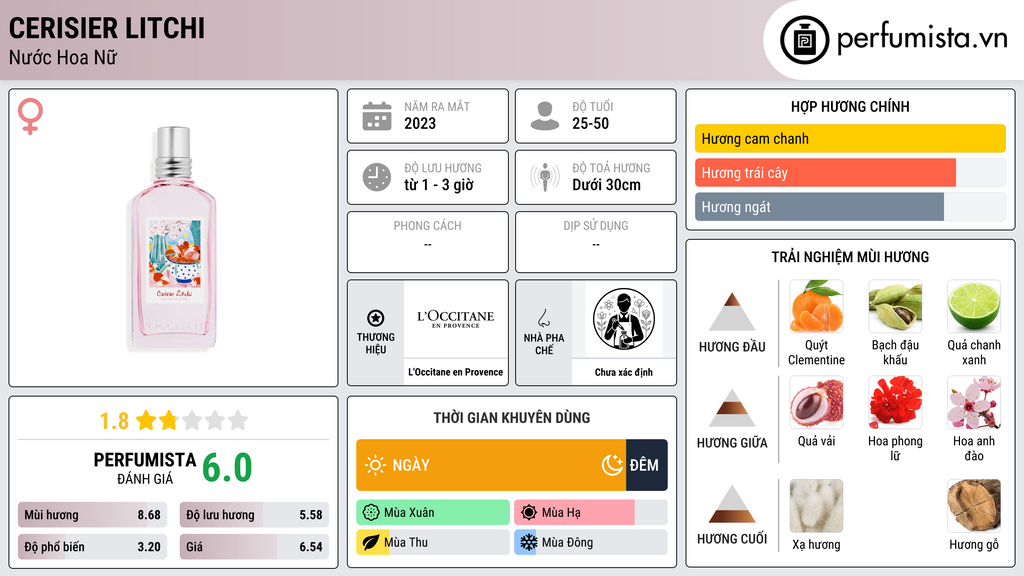Click the Giá 6.54 rating bar

(x=254, y=547)
